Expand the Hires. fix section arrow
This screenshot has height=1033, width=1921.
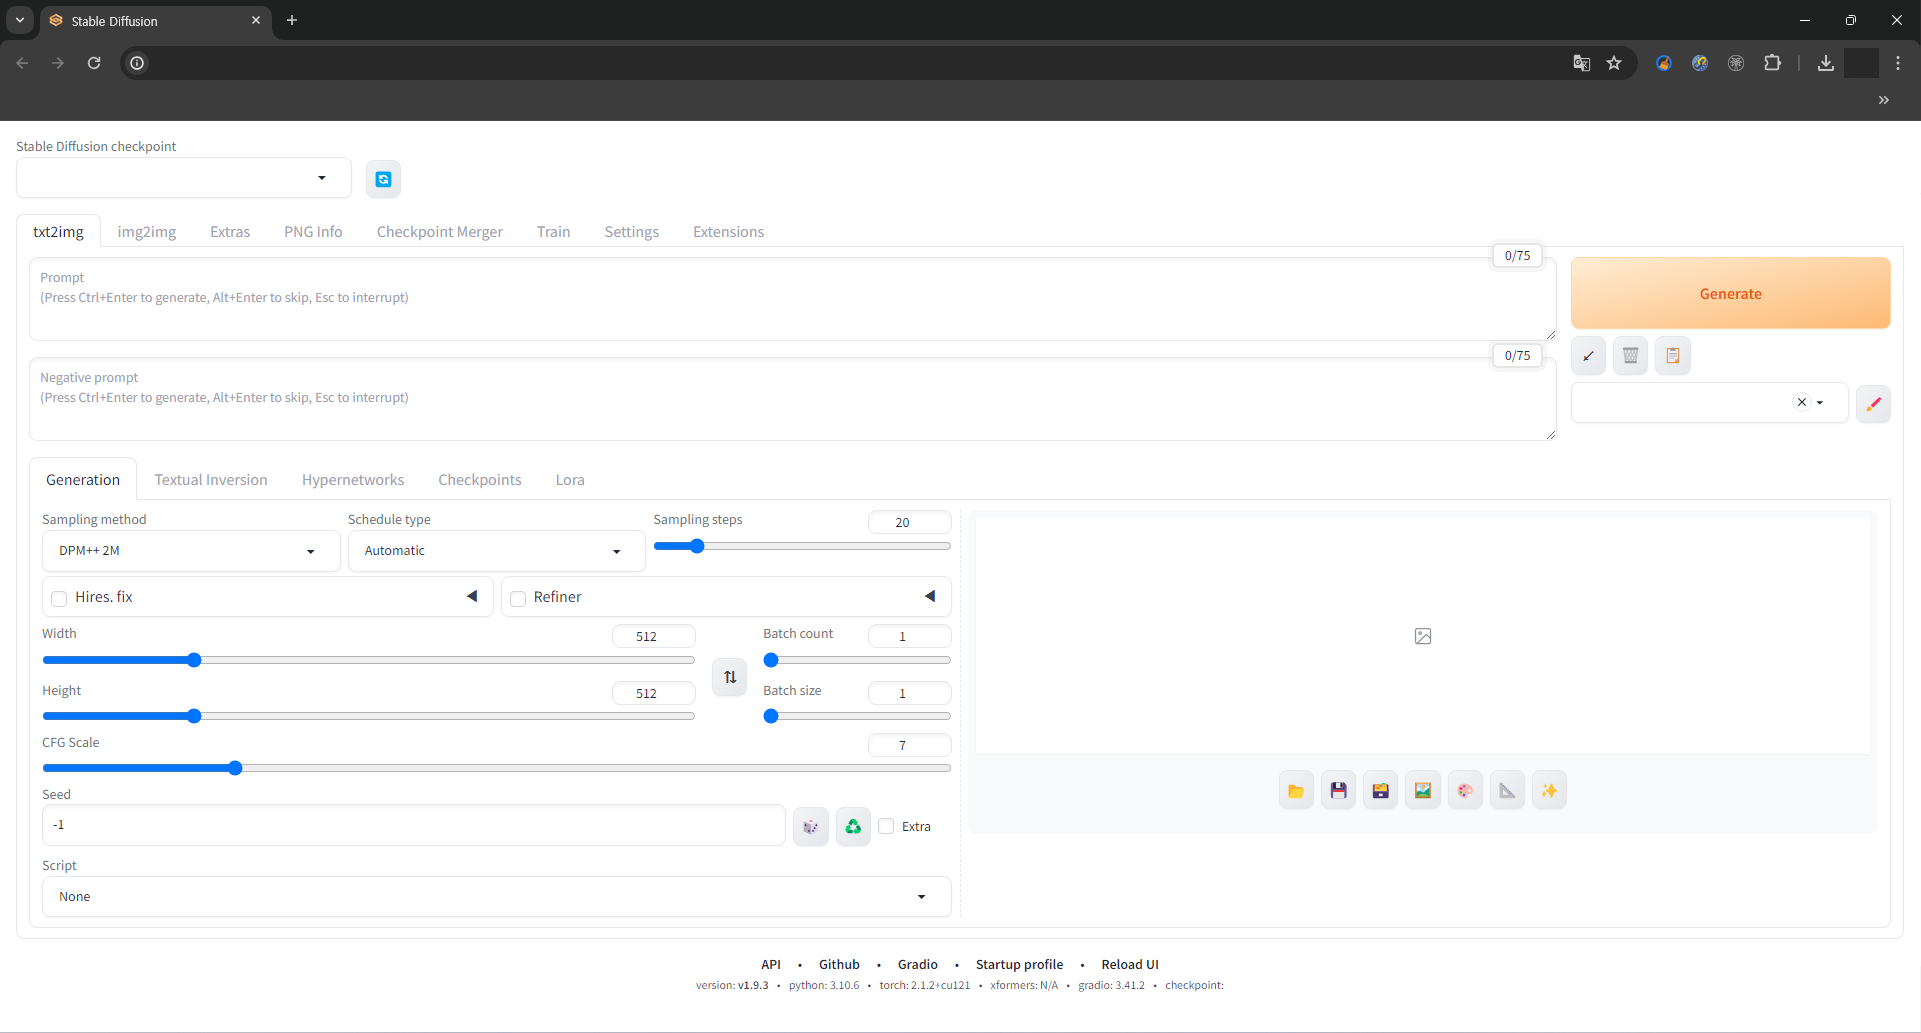472,596
